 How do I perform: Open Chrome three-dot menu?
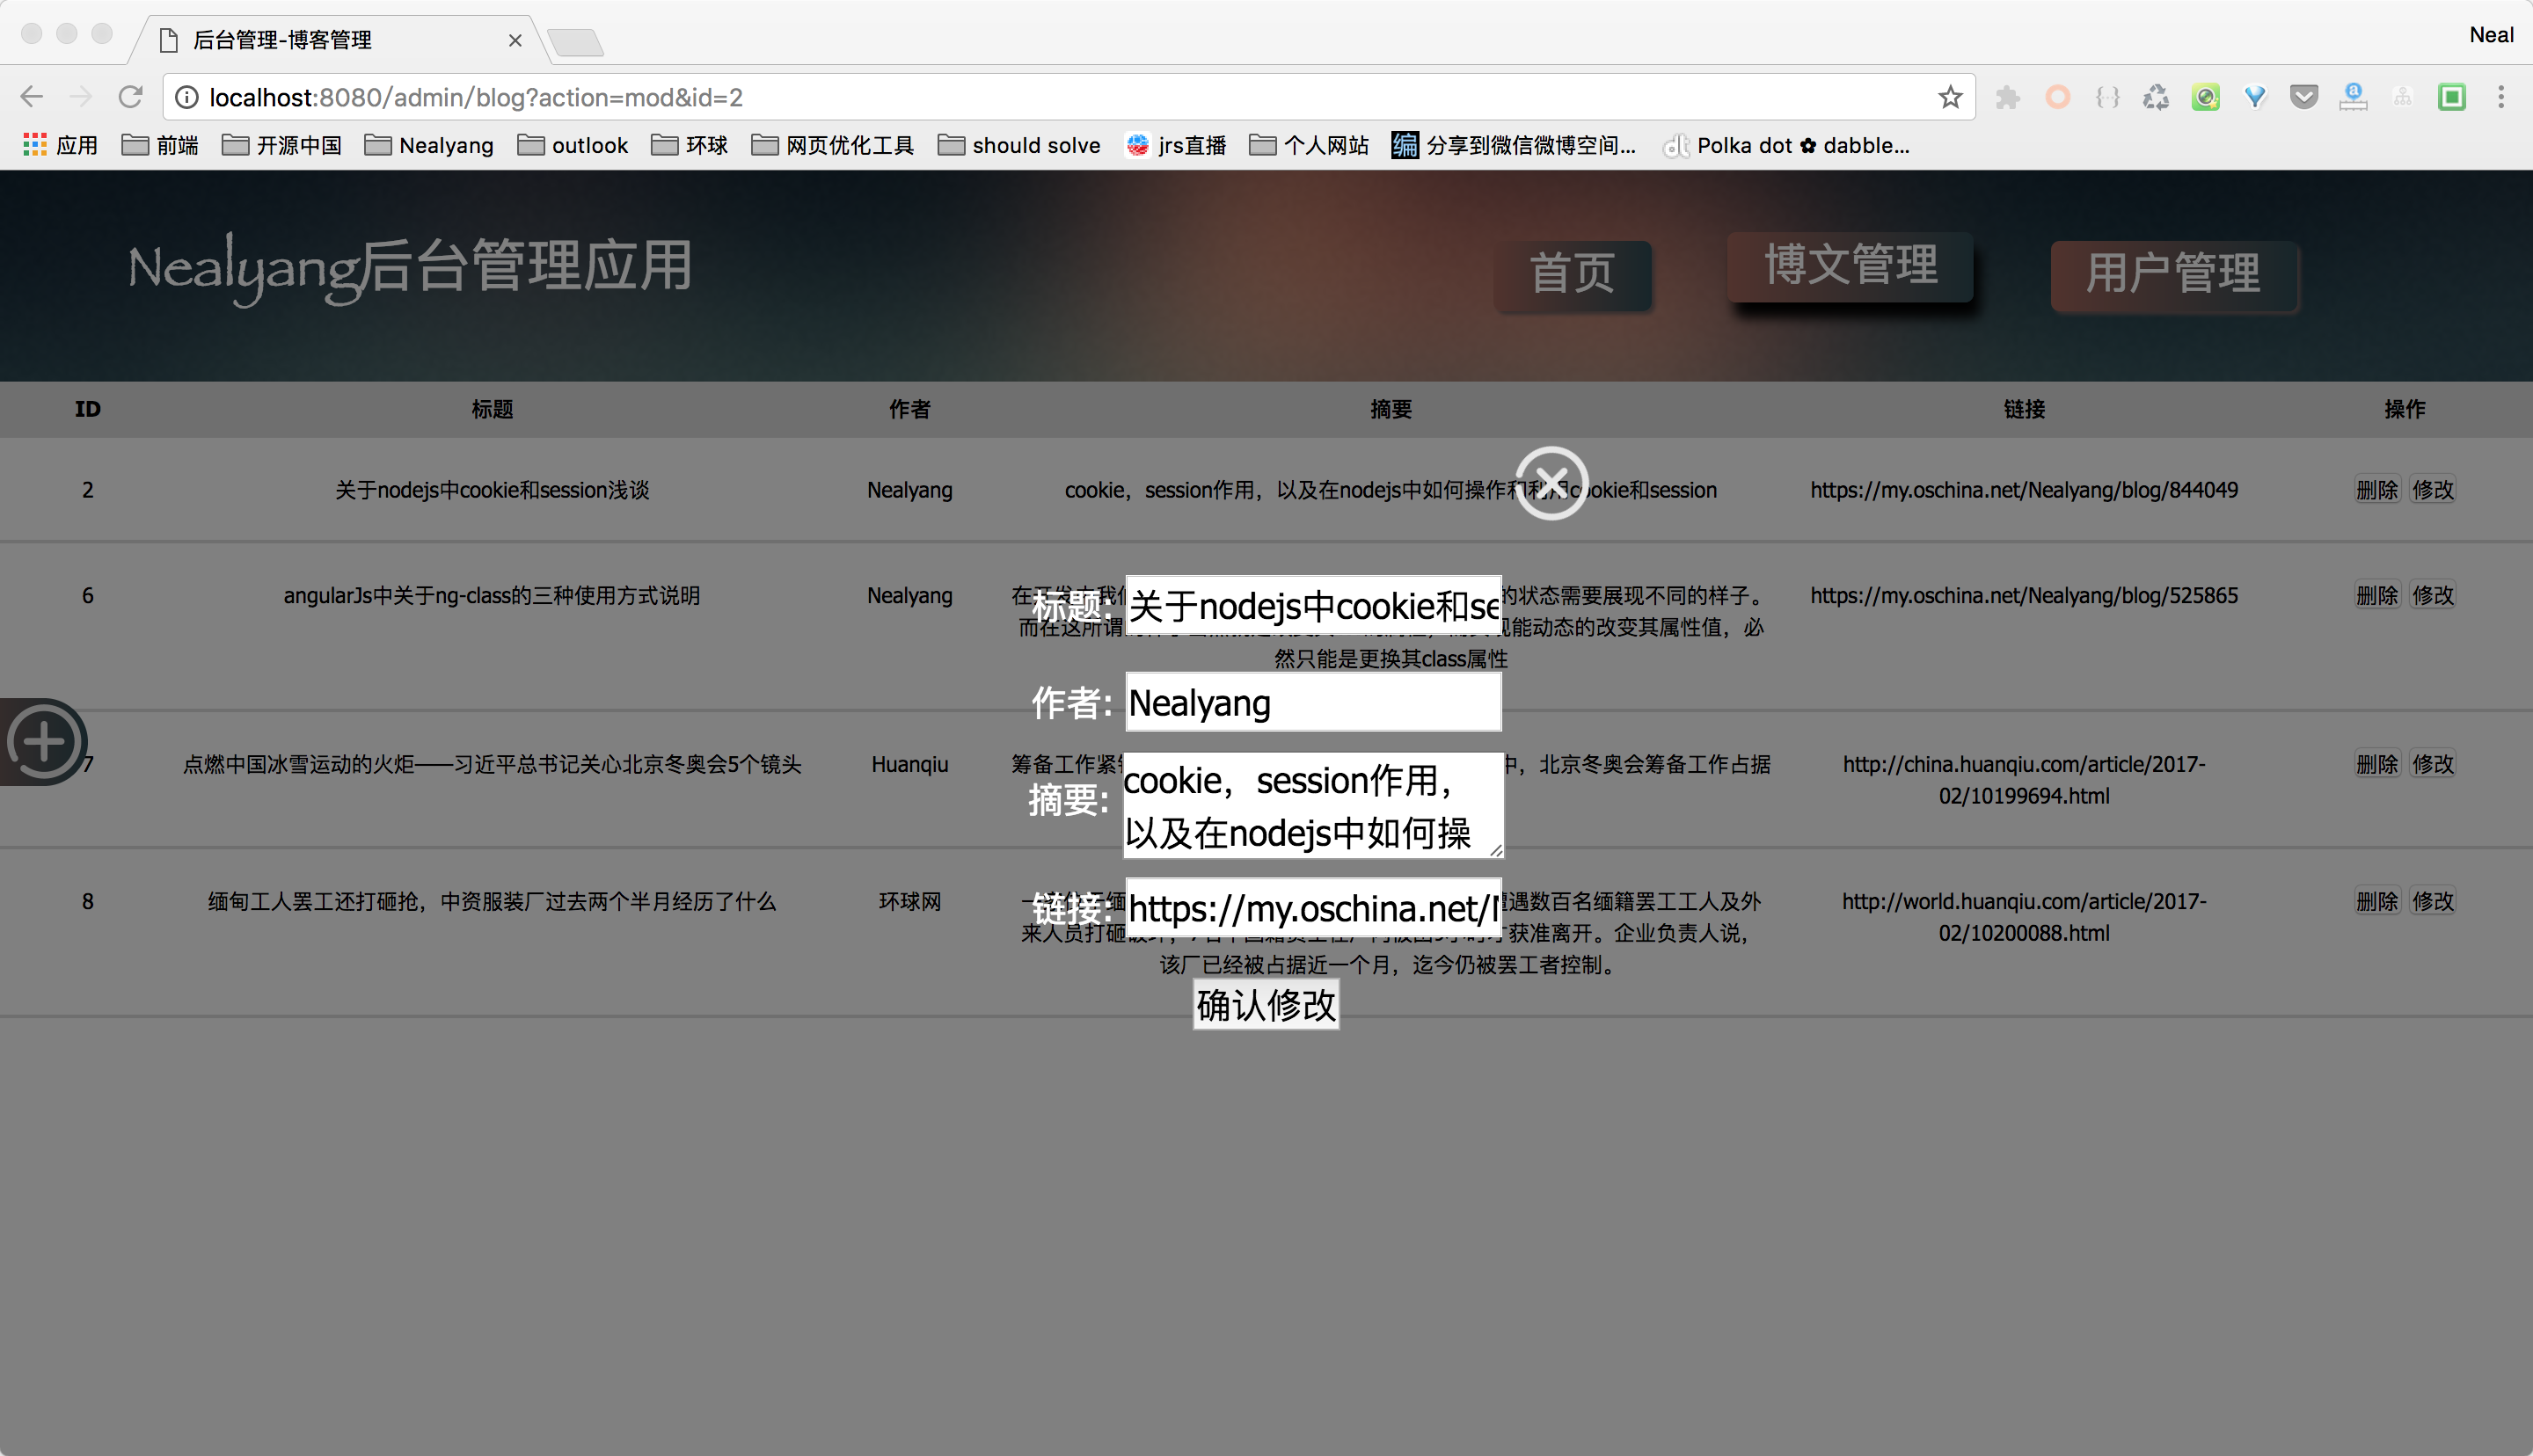tap(2500, 97)
